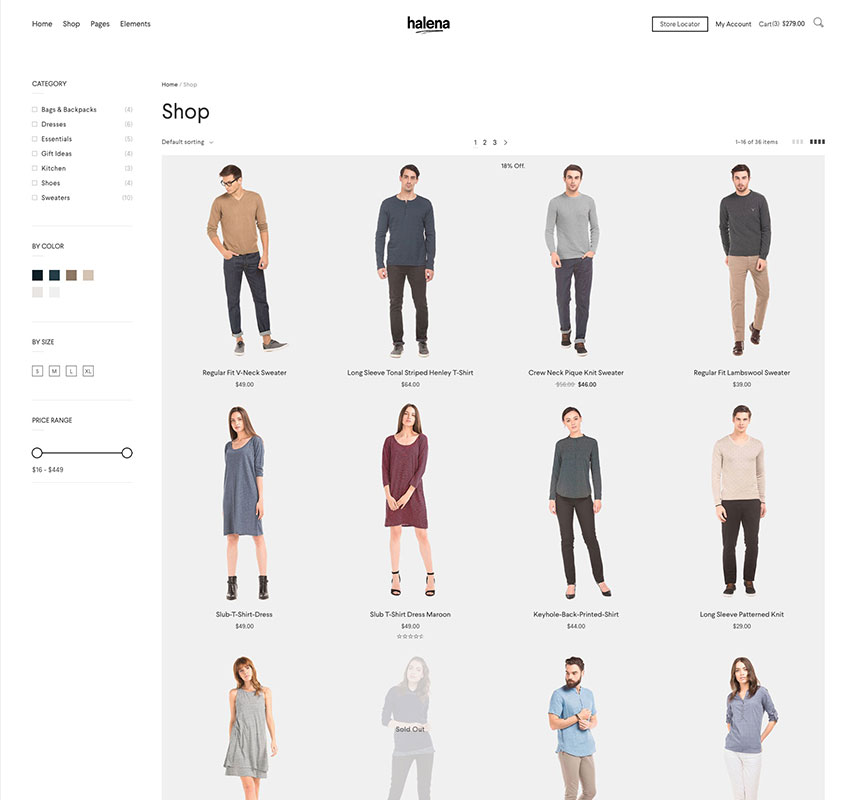
Task: Select size XL box
Action: point(88,371)
